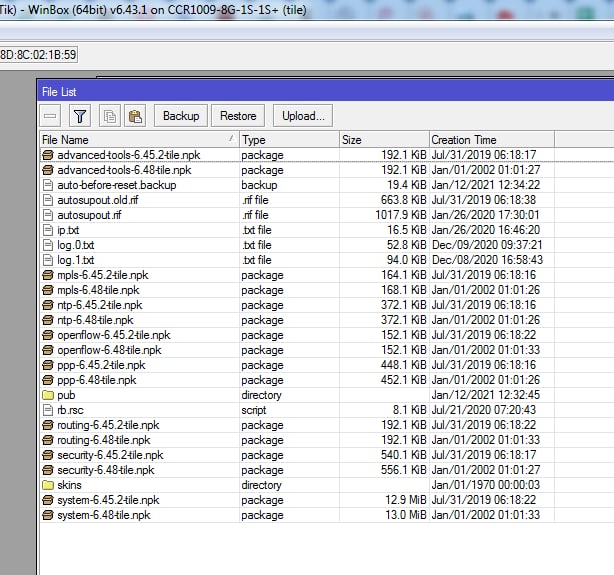
Task: Sort by Type column header
Action: [289, 140]
